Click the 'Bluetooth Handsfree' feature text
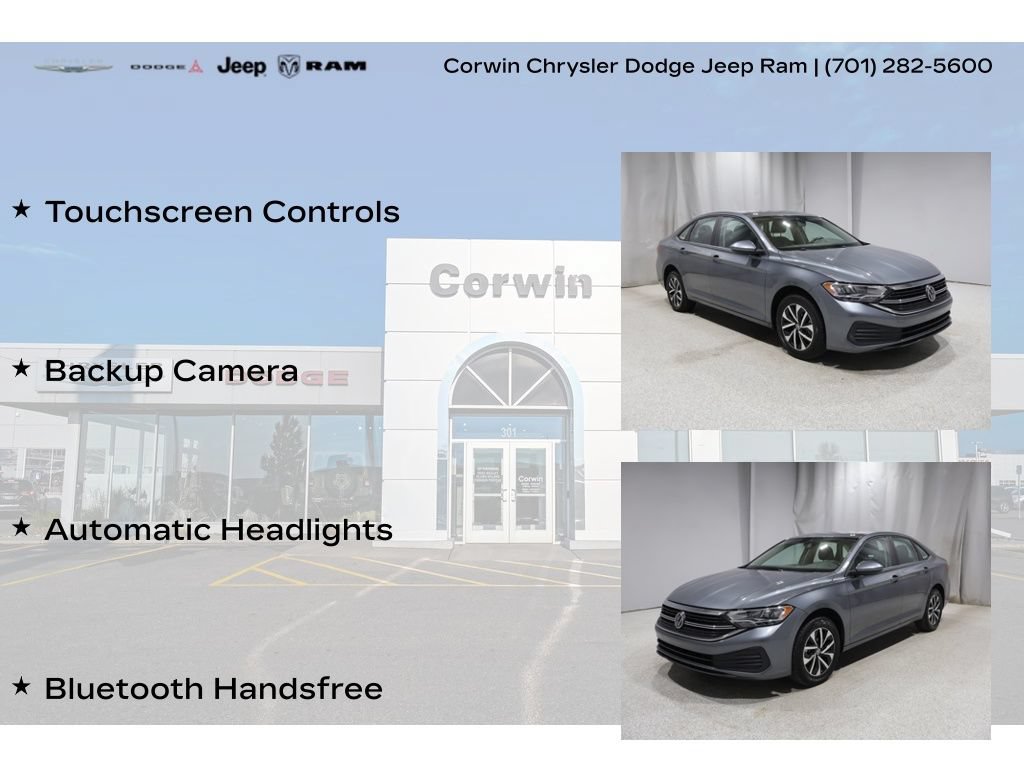Image resolution: width=1024 pixels, height=768 pixels. click(x=214, y=688)
